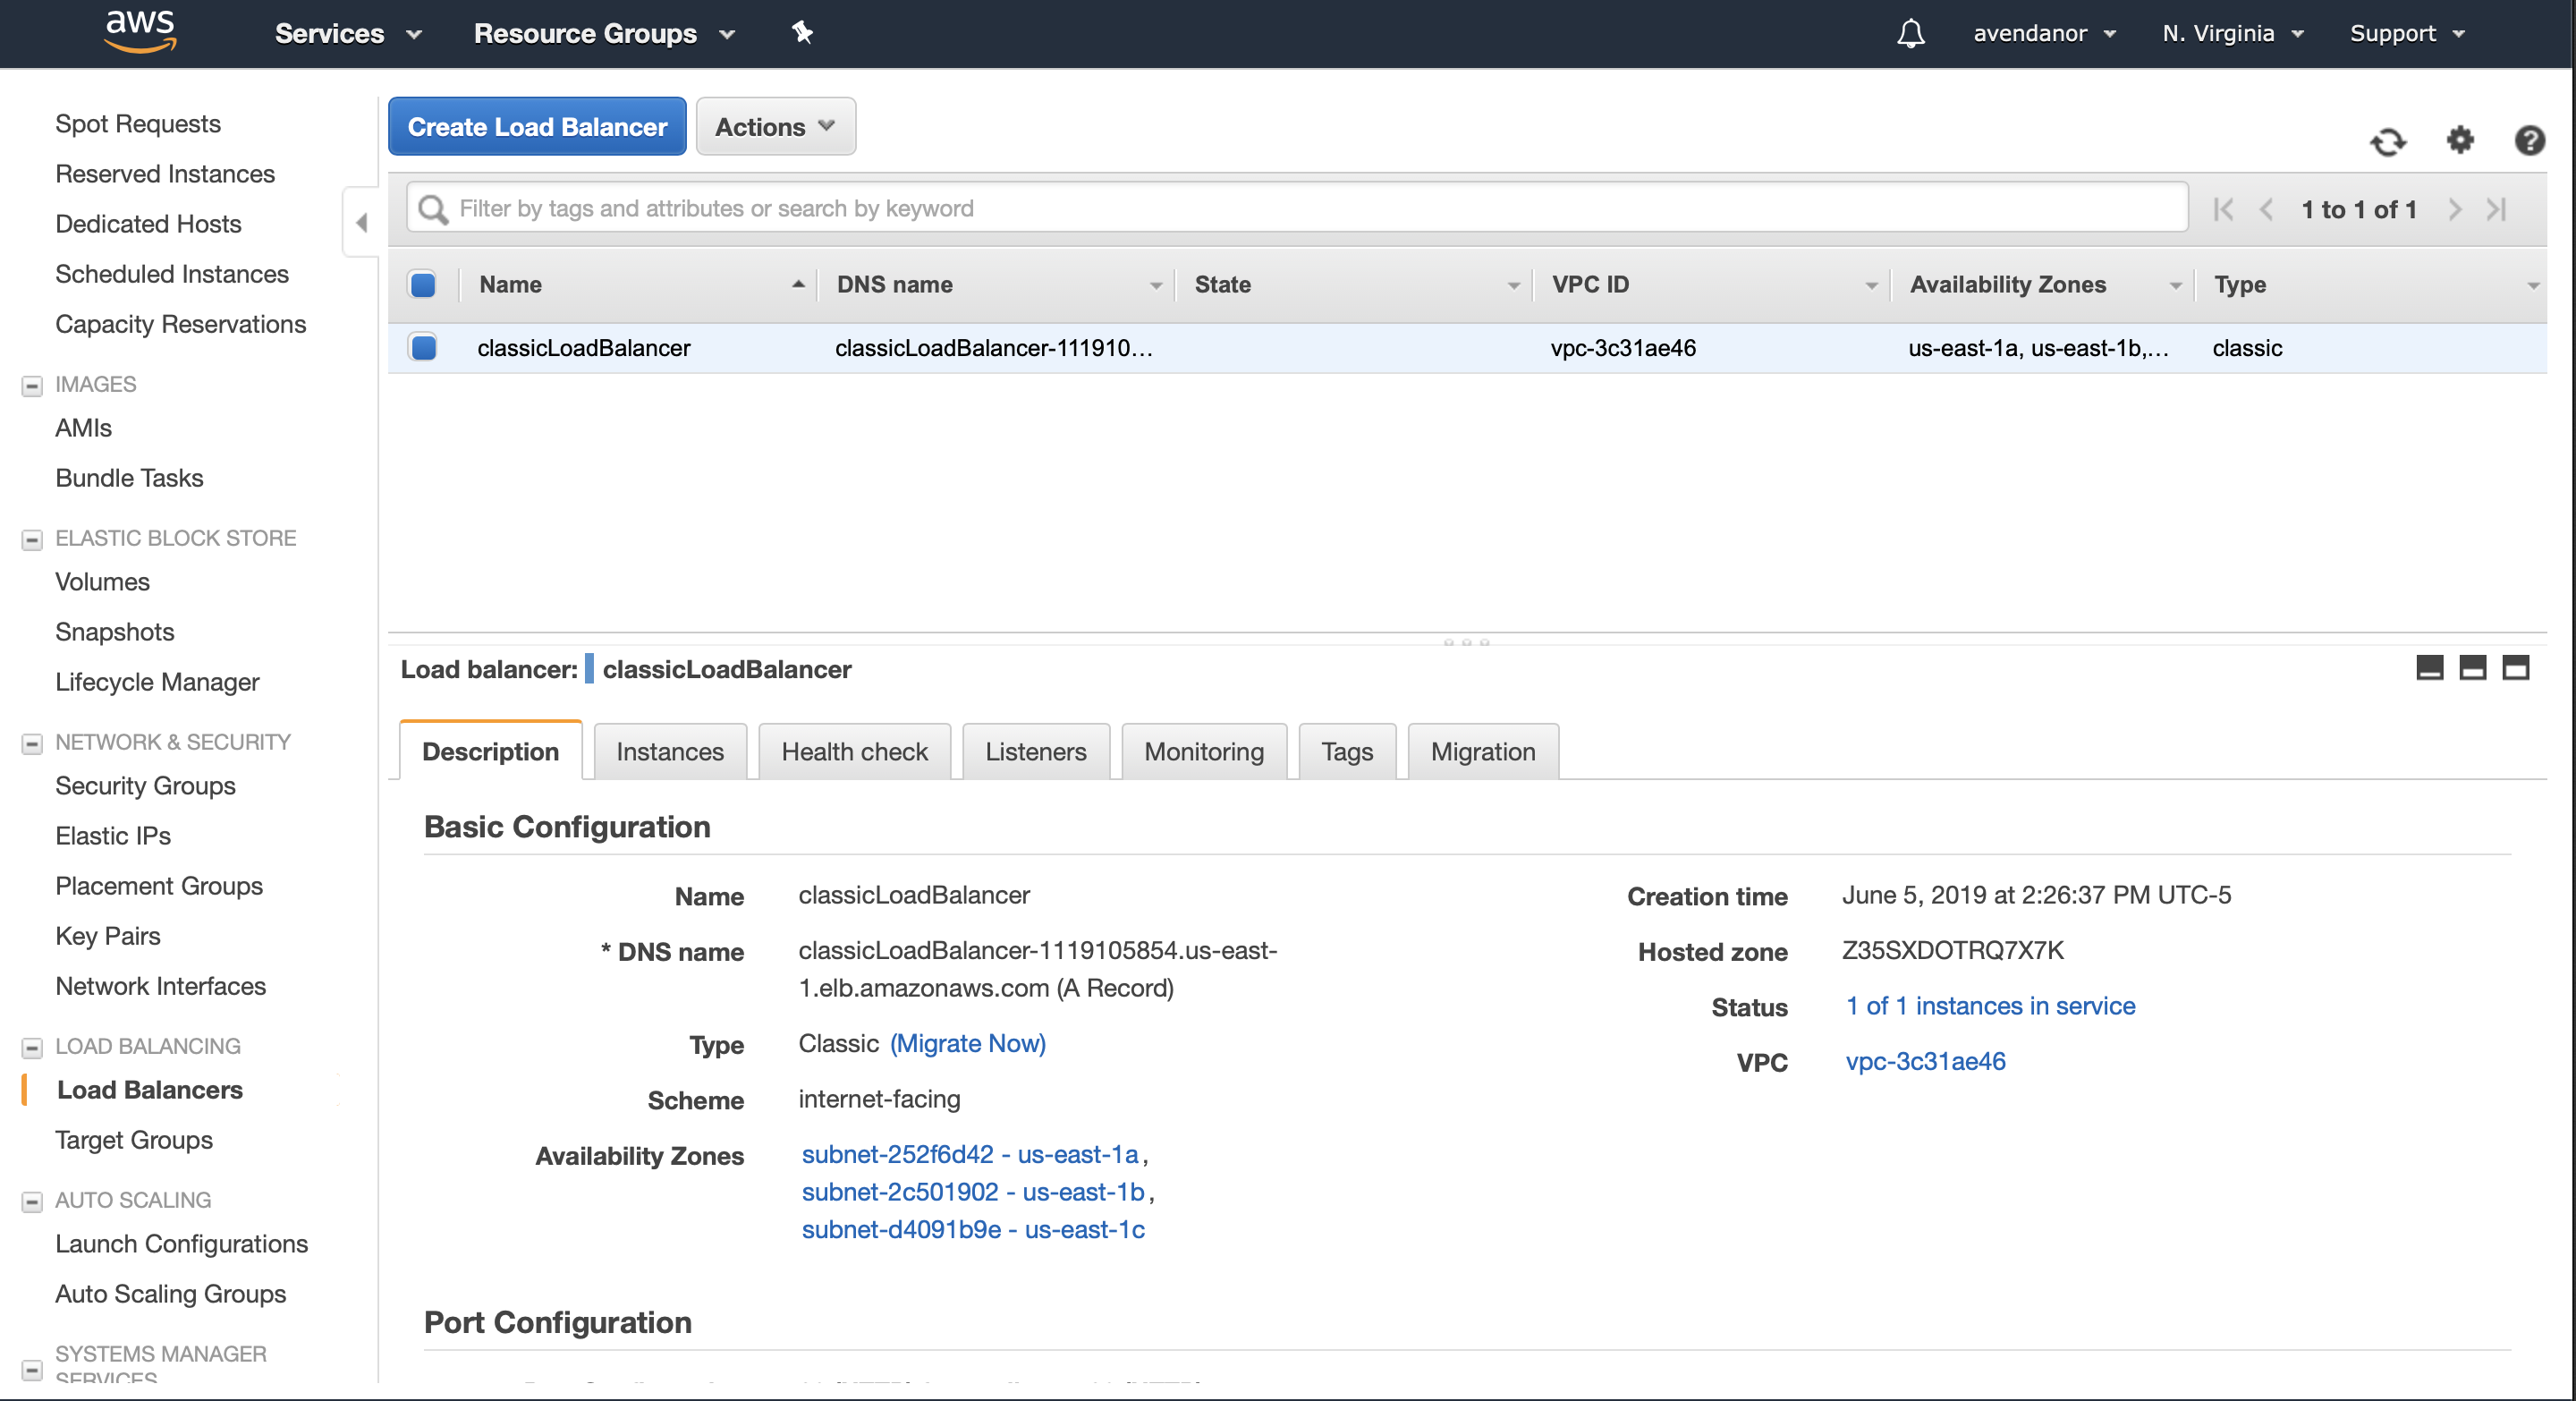The height and width of the screenshot is (1401, 2576).
Task: Click the AWS logo home icon
Action: pyautogui.click(x=140, y=30)
